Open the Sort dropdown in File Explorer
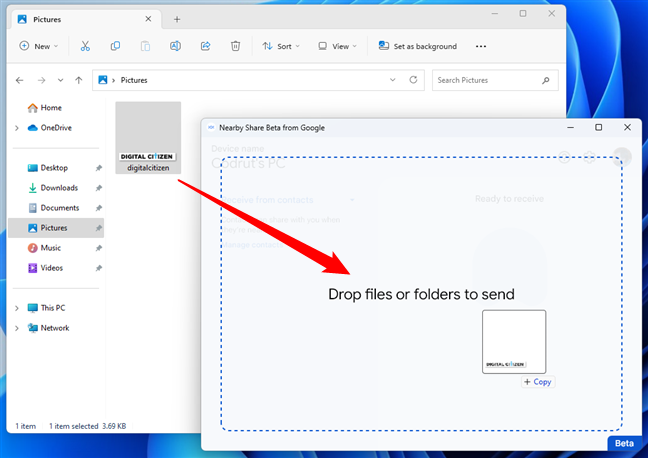The image size is (648, 458). tap(281, 46)
